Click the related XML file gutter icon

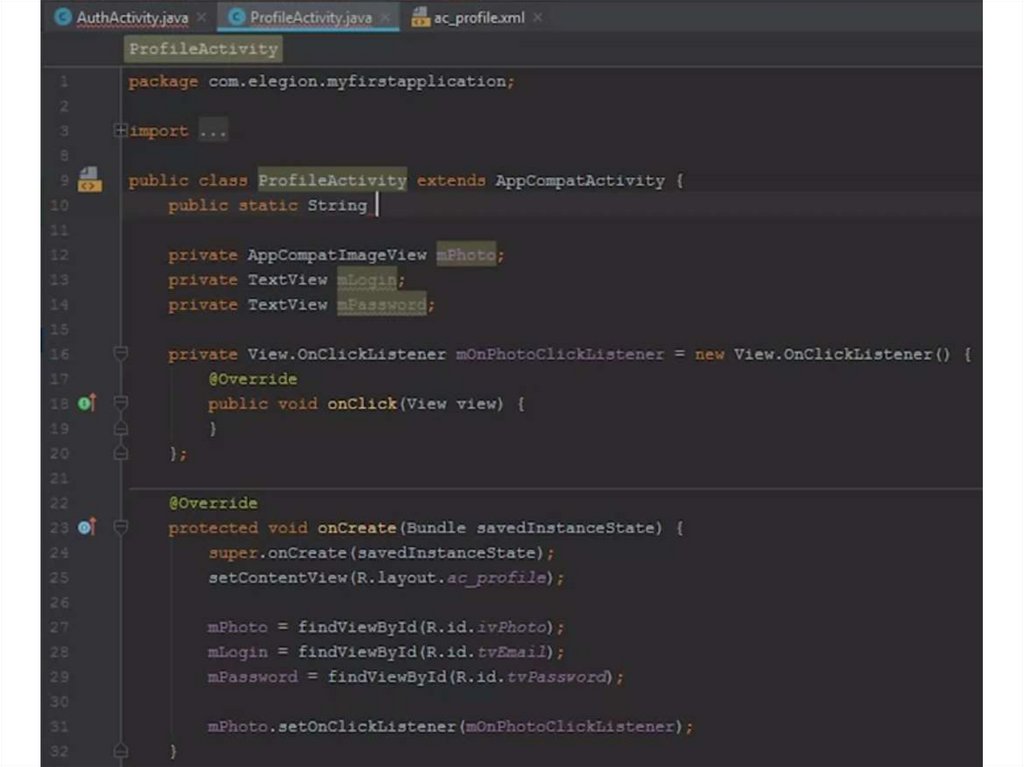[88, 180]
